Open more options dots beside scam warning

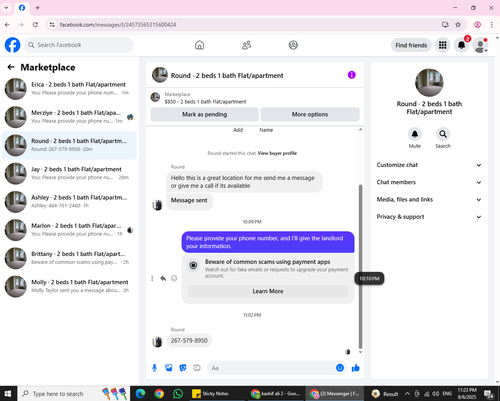pyautogui.click(x=152, y=278)
